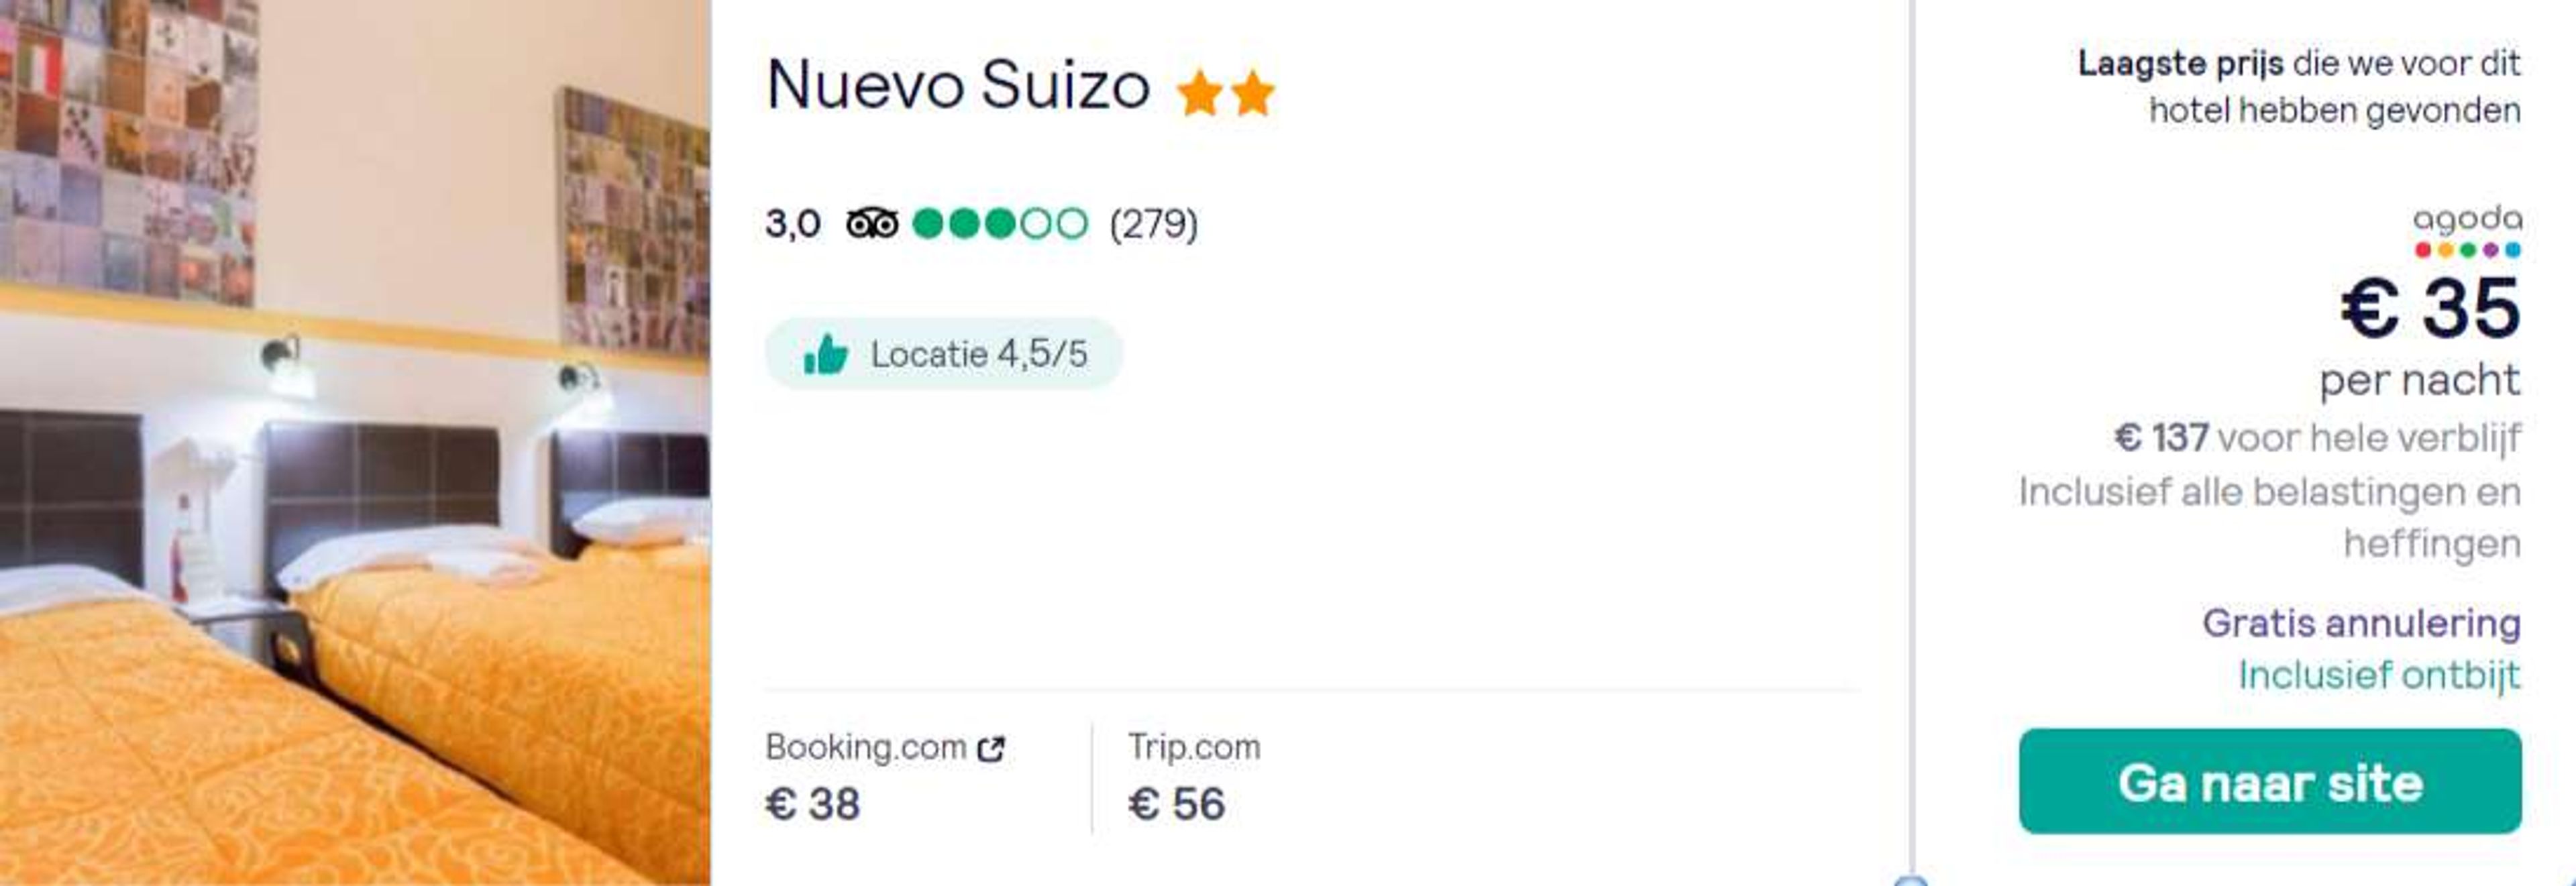Click the colored dots under Agoda
The image size is (2576, 886).
click(x=2467, y=250)
